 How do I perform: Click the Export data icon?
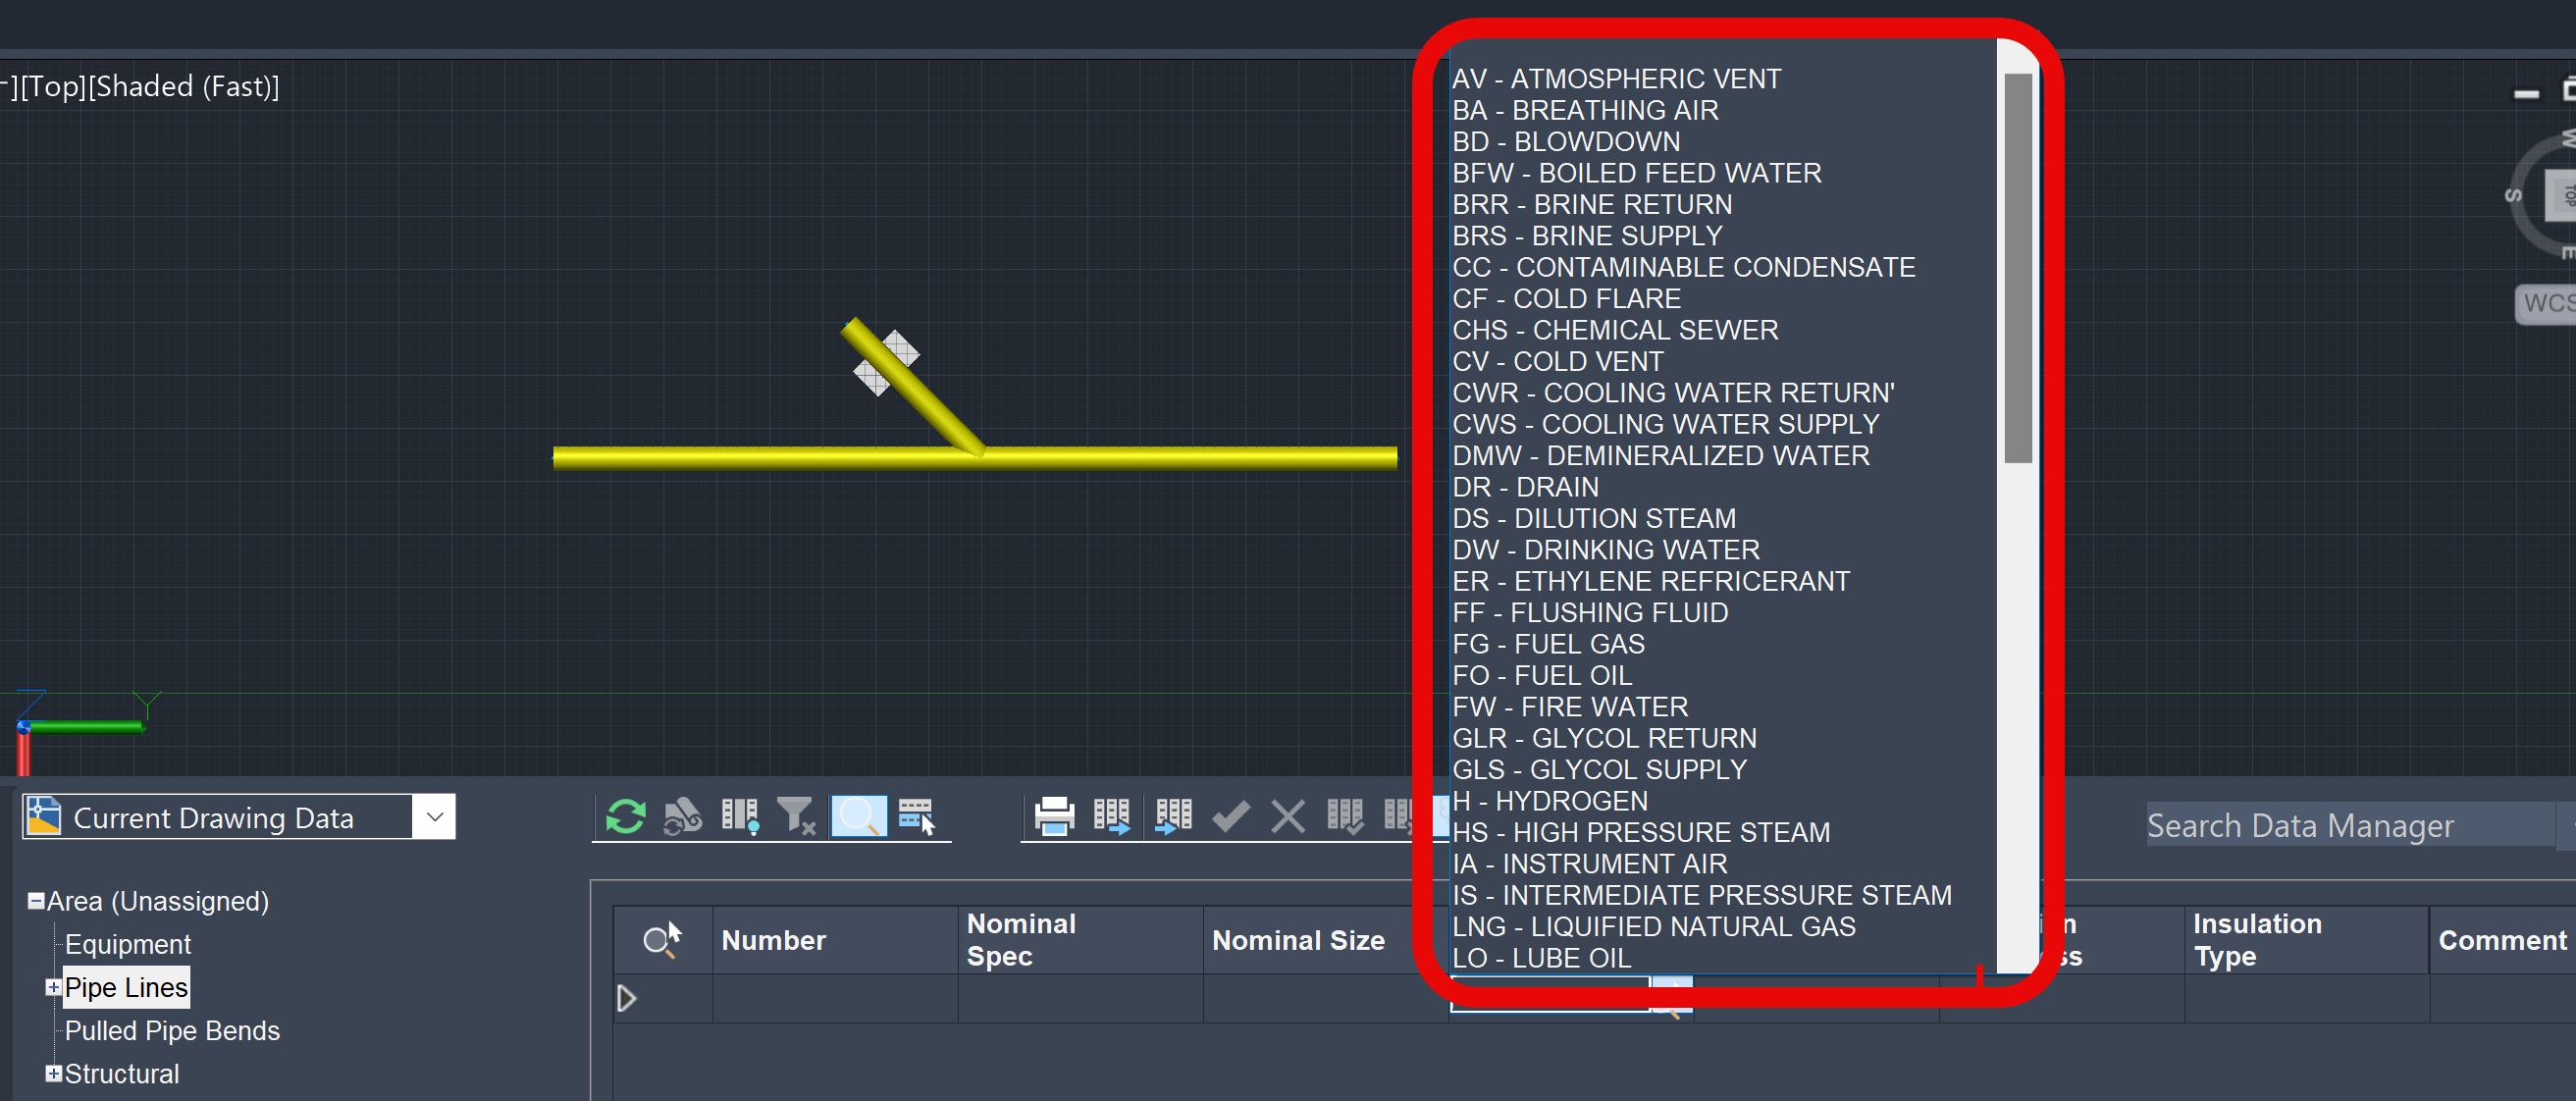click(x=1112, y=816)
